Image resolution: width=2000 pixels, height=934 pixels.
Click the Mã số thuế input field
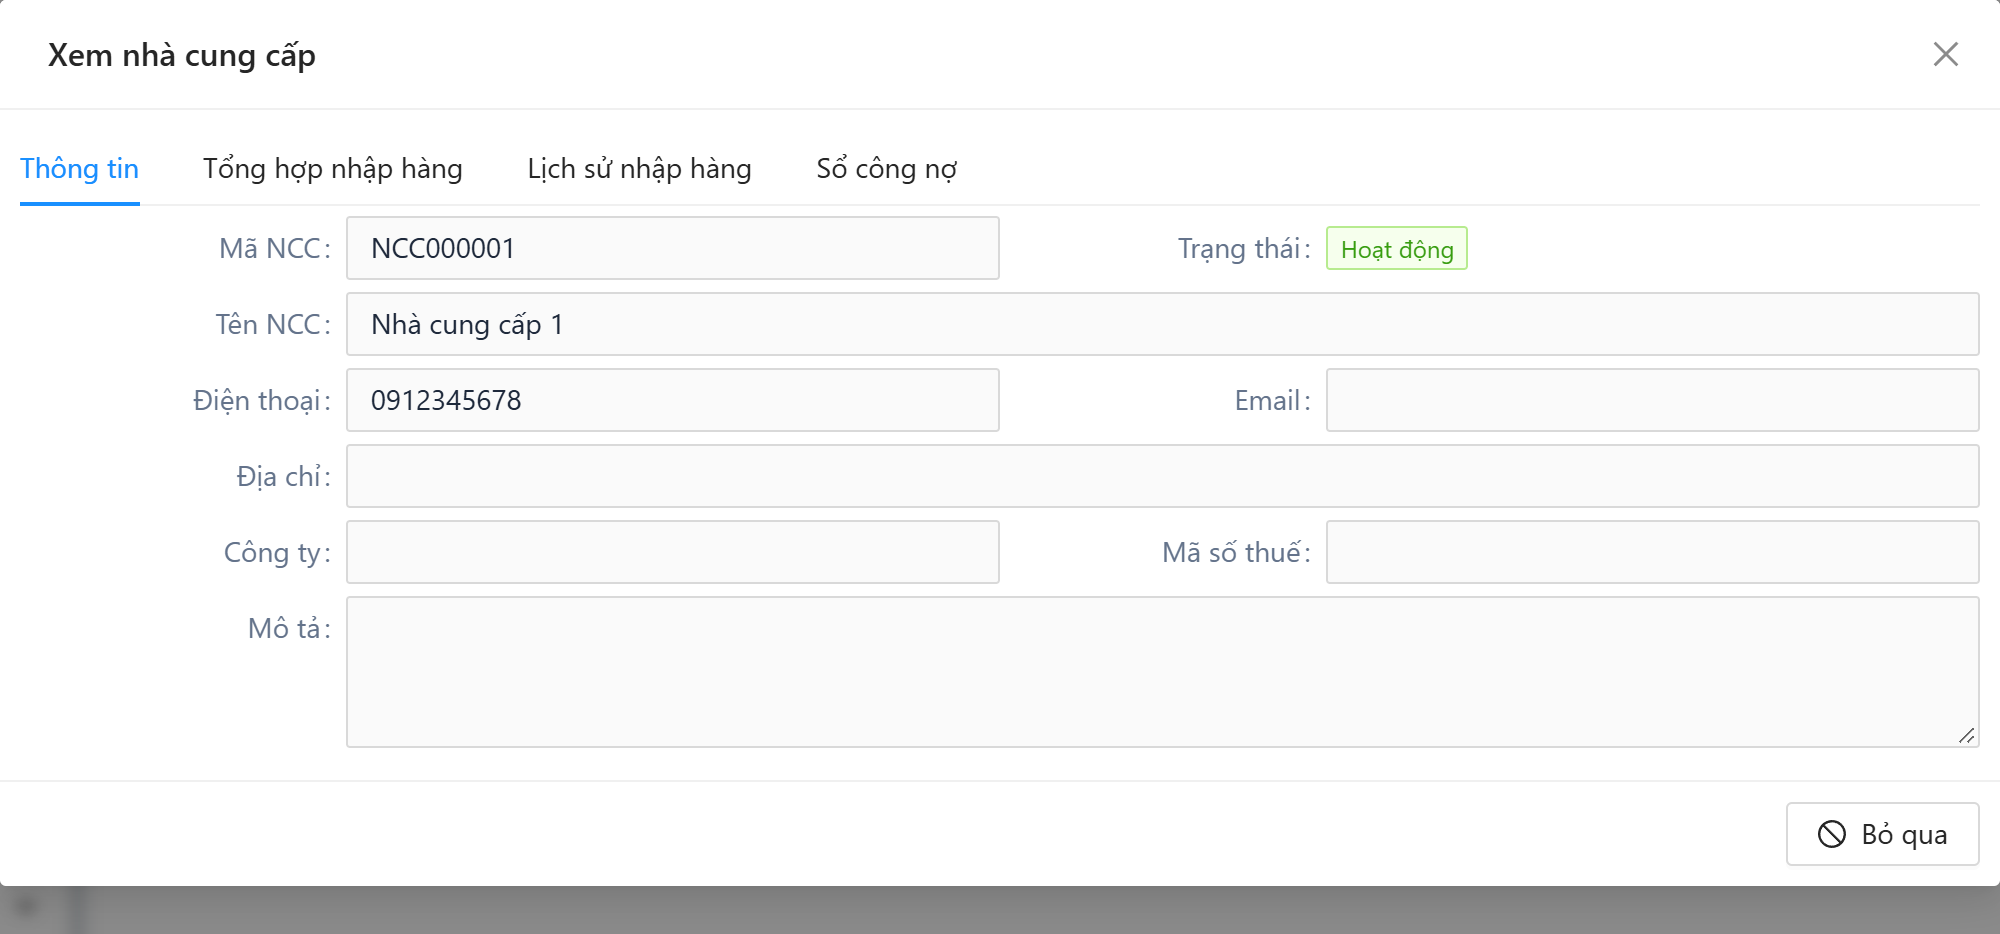(1653, 552)
